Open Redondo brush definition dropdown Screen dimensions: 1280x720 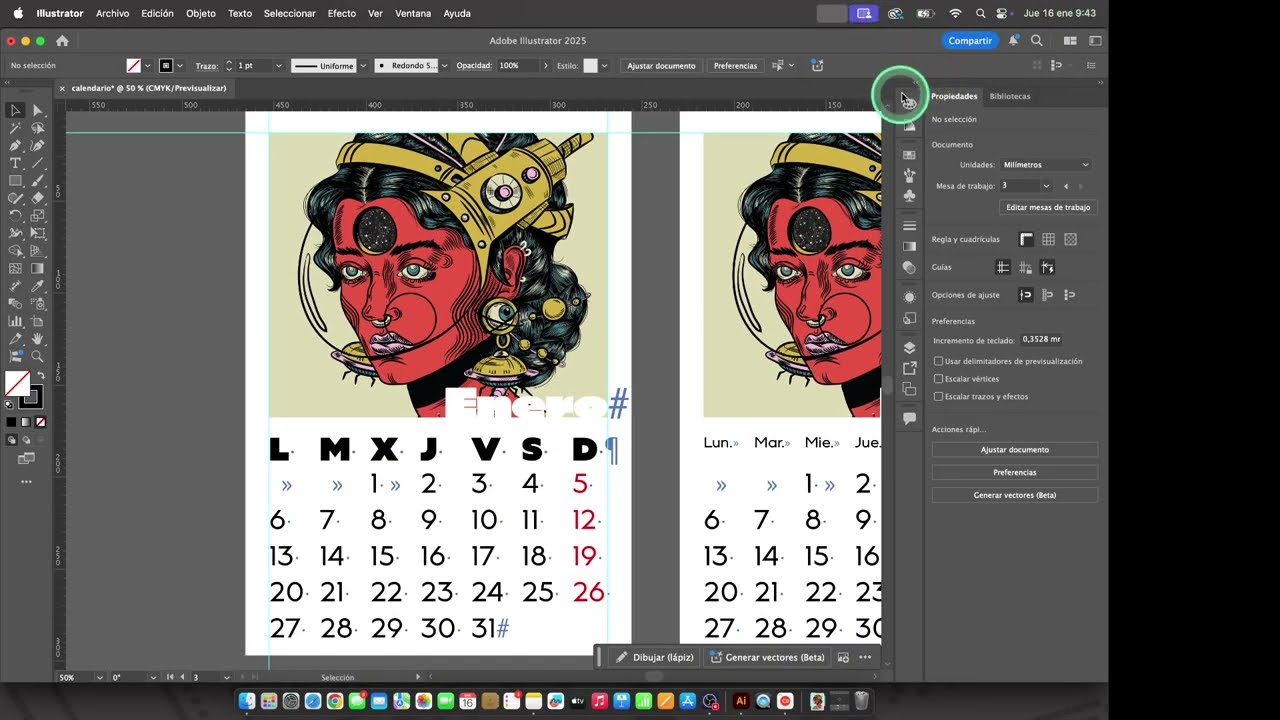click(446, 66)
